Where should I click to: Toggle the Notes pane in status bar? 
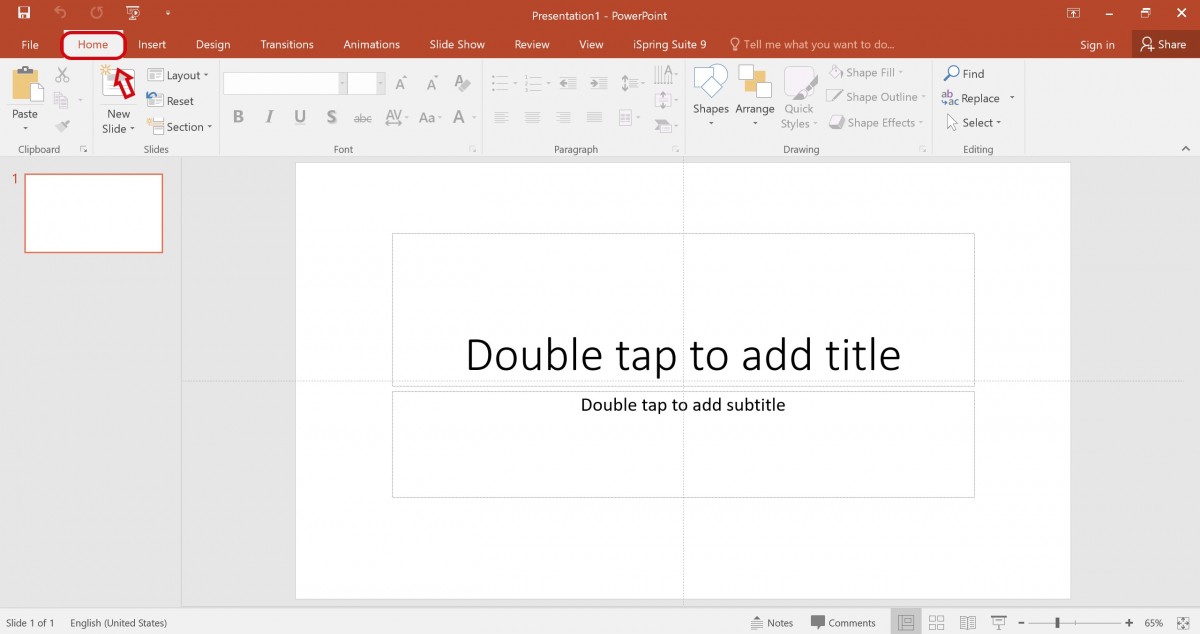click(x=772, y=623)
